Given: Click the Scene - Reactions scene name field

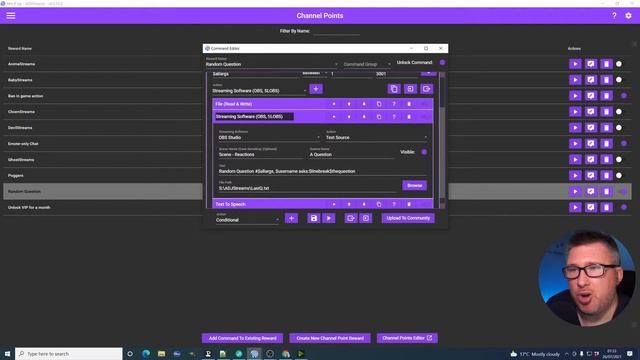Looking at the screenshot, I should coord(261,155).
